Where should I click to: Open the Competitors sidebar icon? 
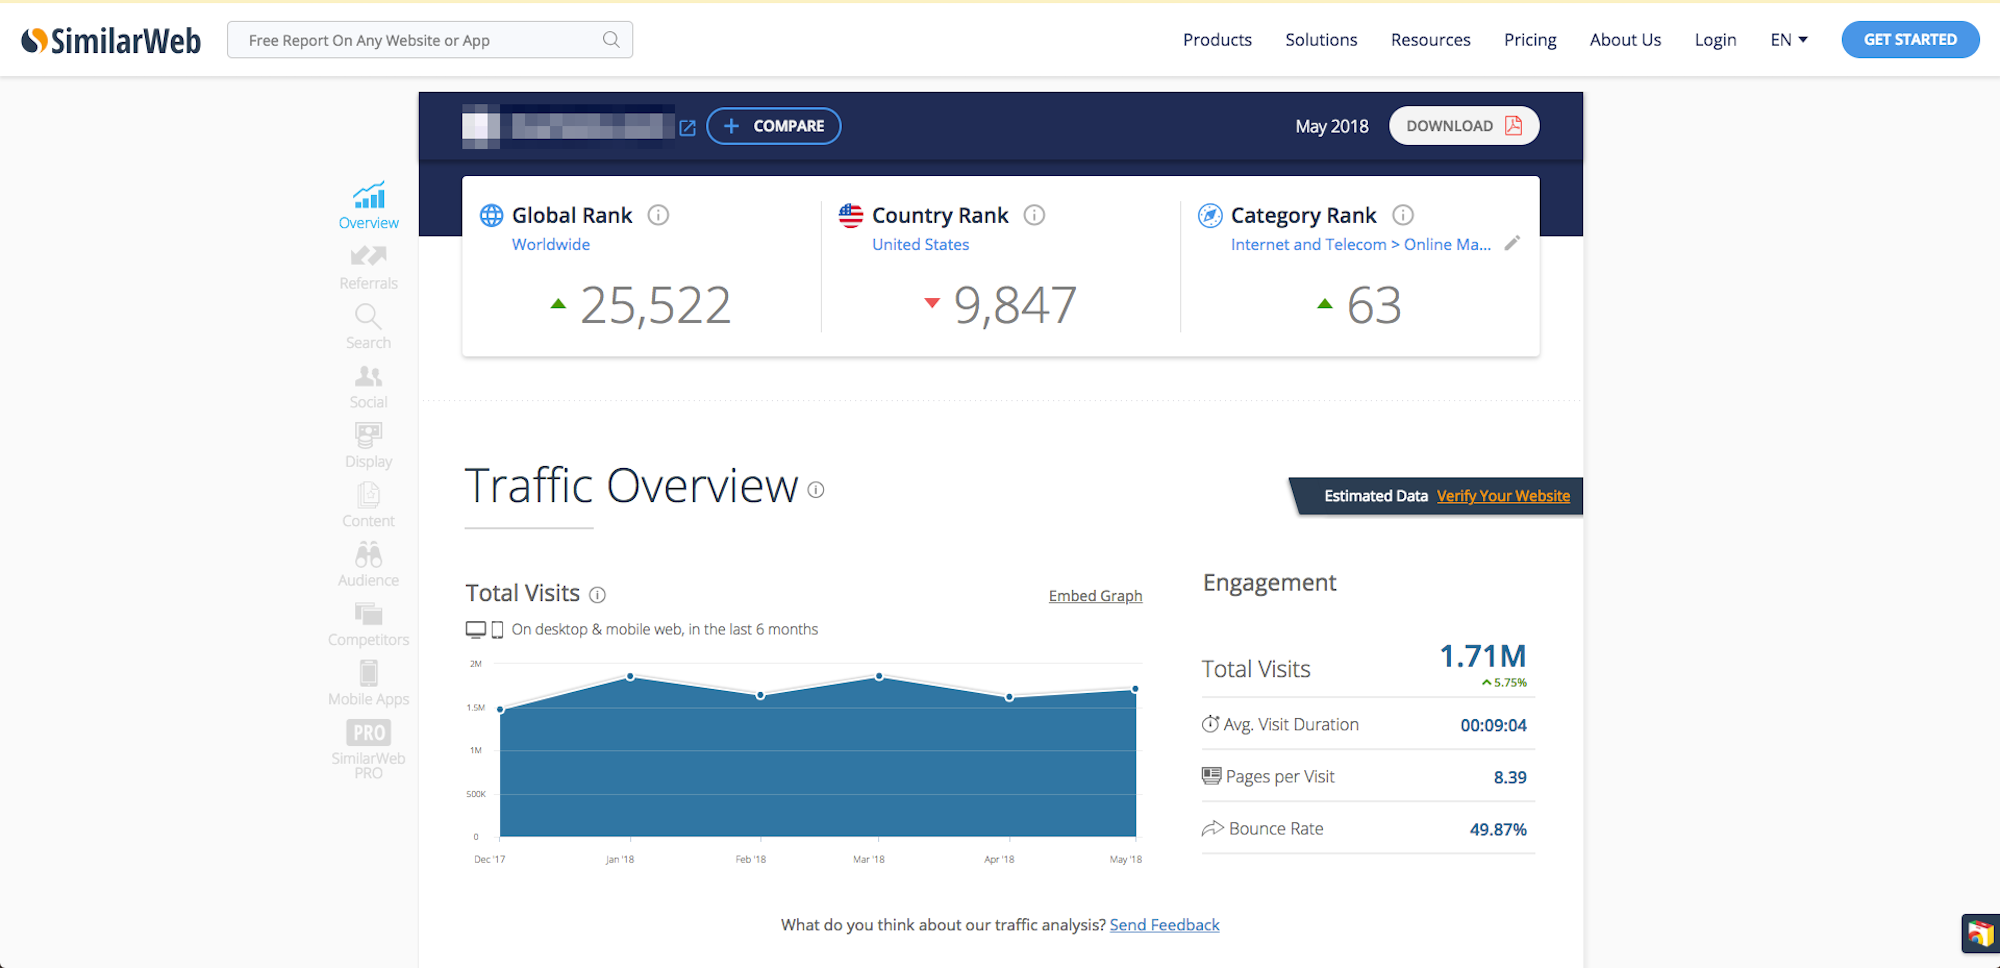coord(368,623)
